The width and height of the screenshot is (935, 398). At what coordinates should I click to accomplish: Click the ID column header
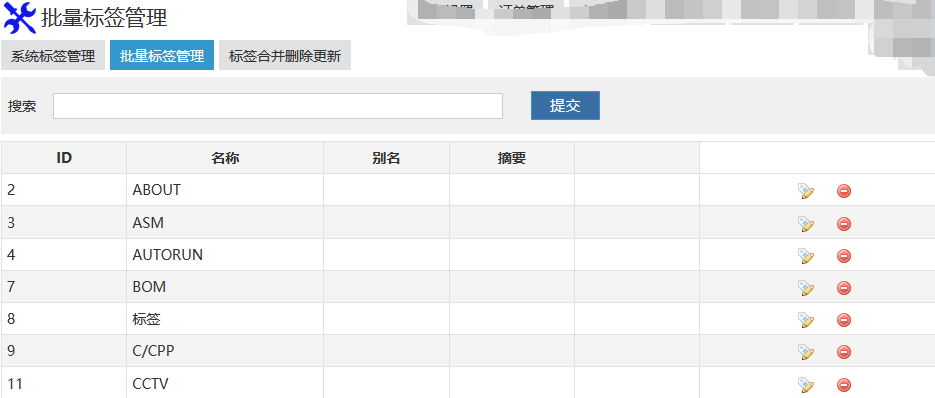pyautogui.click(x=64, y=158)
